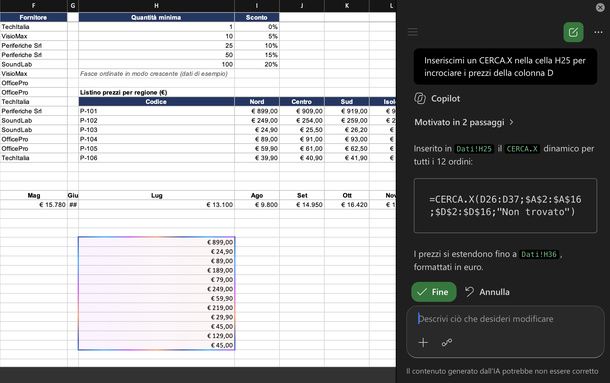Click the link icon below prompt box
The image size is (610, 383).
pos(447,343)
